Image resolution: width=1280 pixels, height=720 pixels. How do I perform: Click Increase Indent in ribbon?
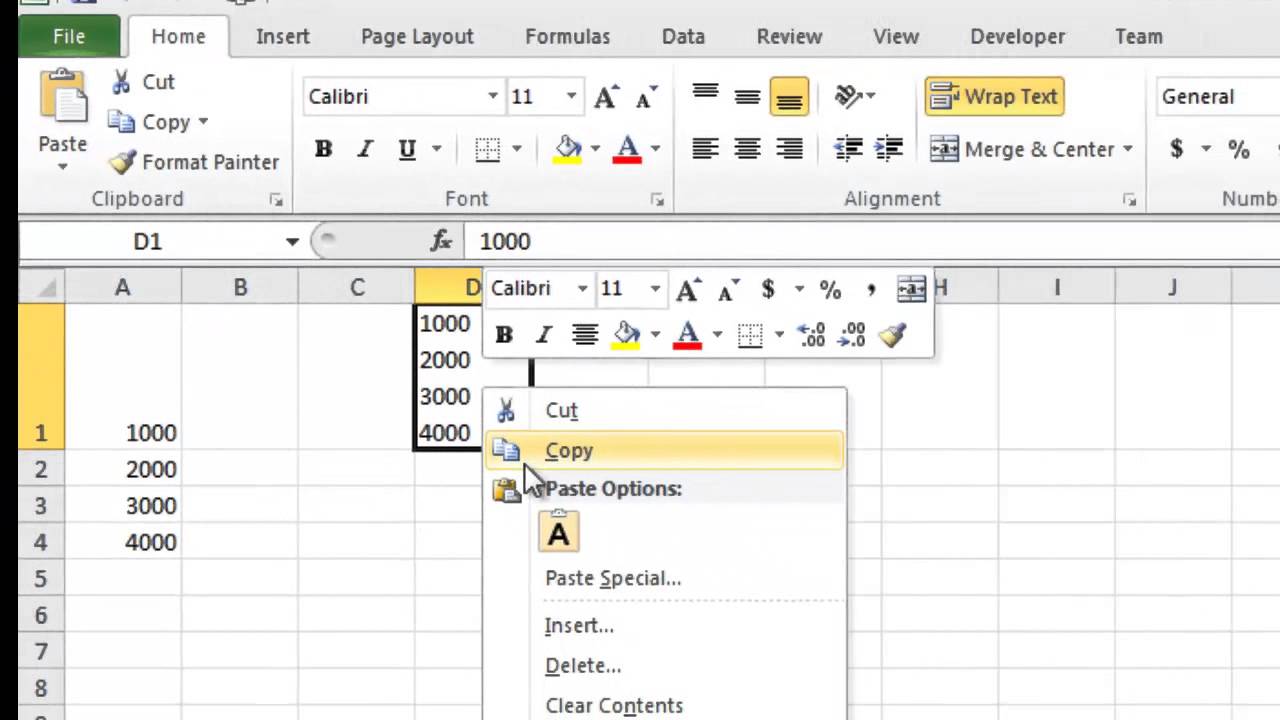pos(889,150)
